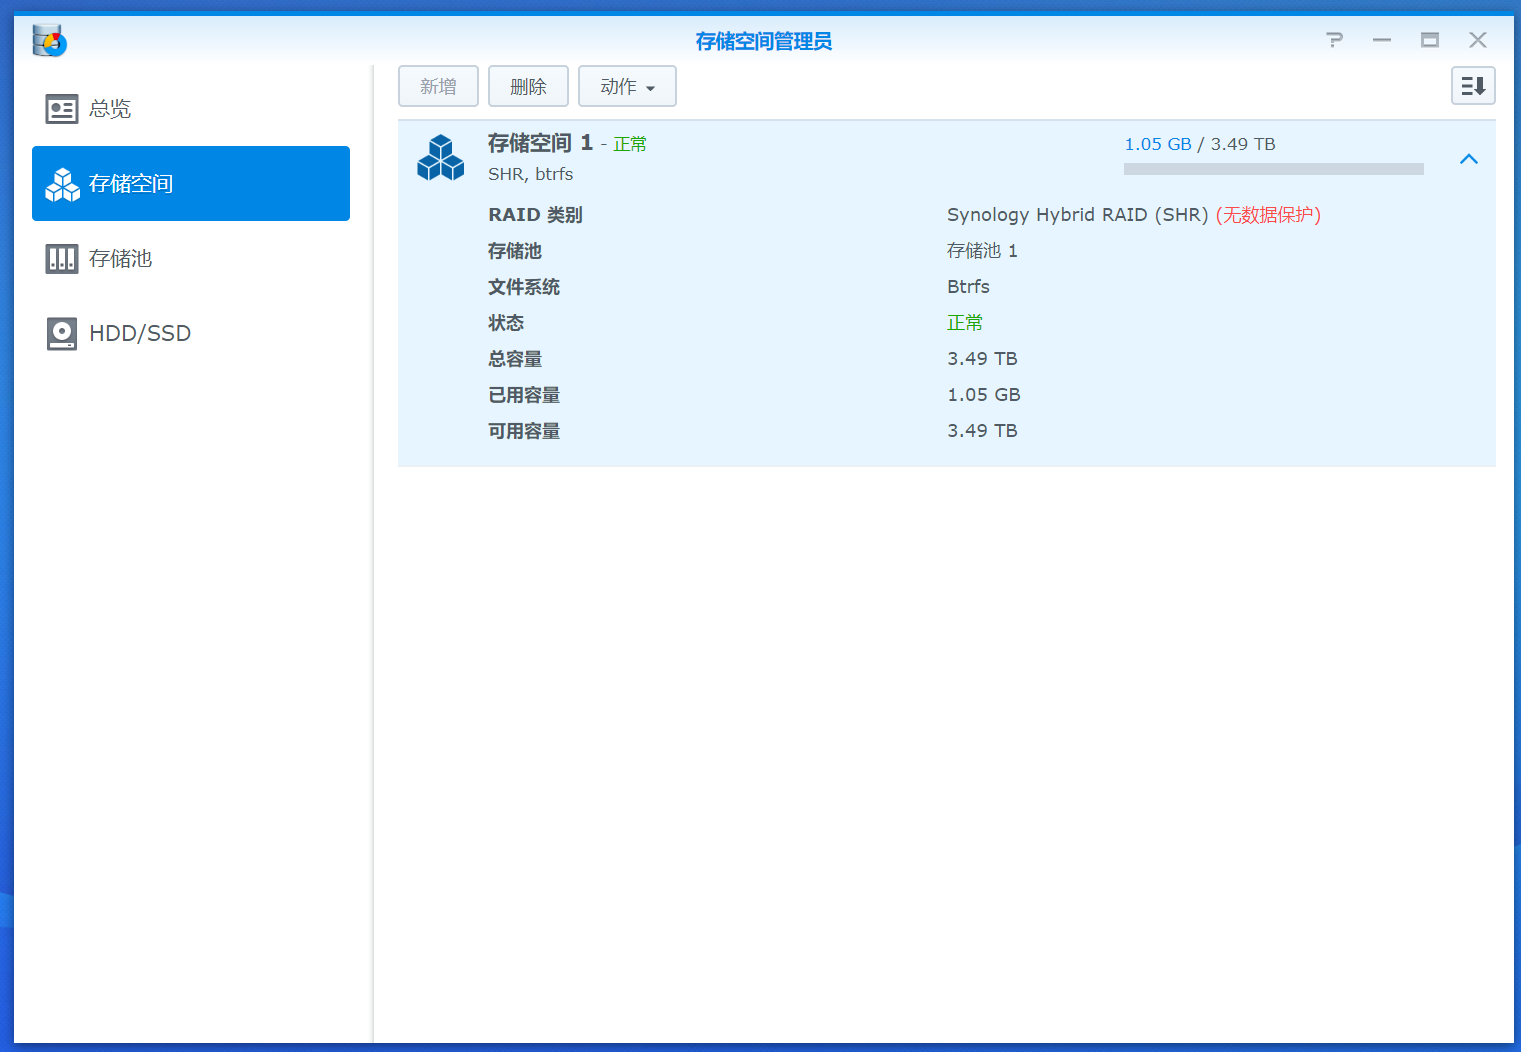
Task: Click the green 正常 value in 状态 row
Action: pos(965,323)
